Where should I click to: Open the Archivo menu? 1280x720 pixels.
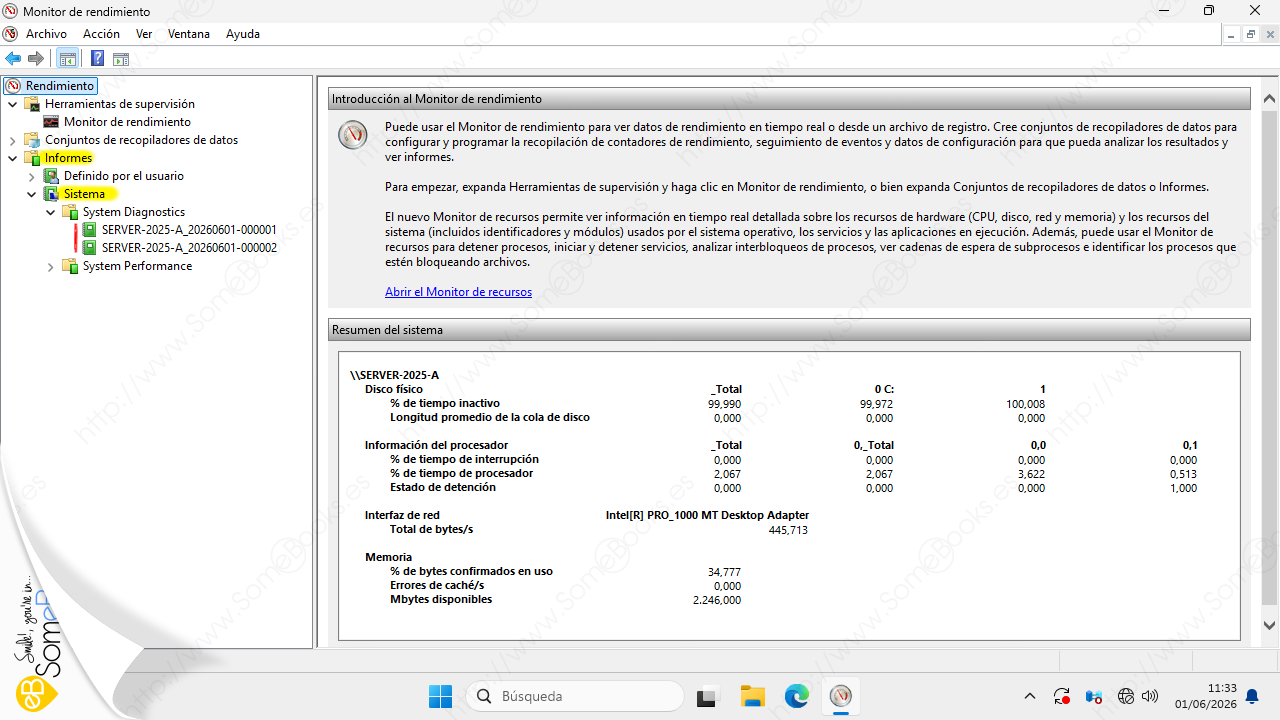tap(46, 34)
